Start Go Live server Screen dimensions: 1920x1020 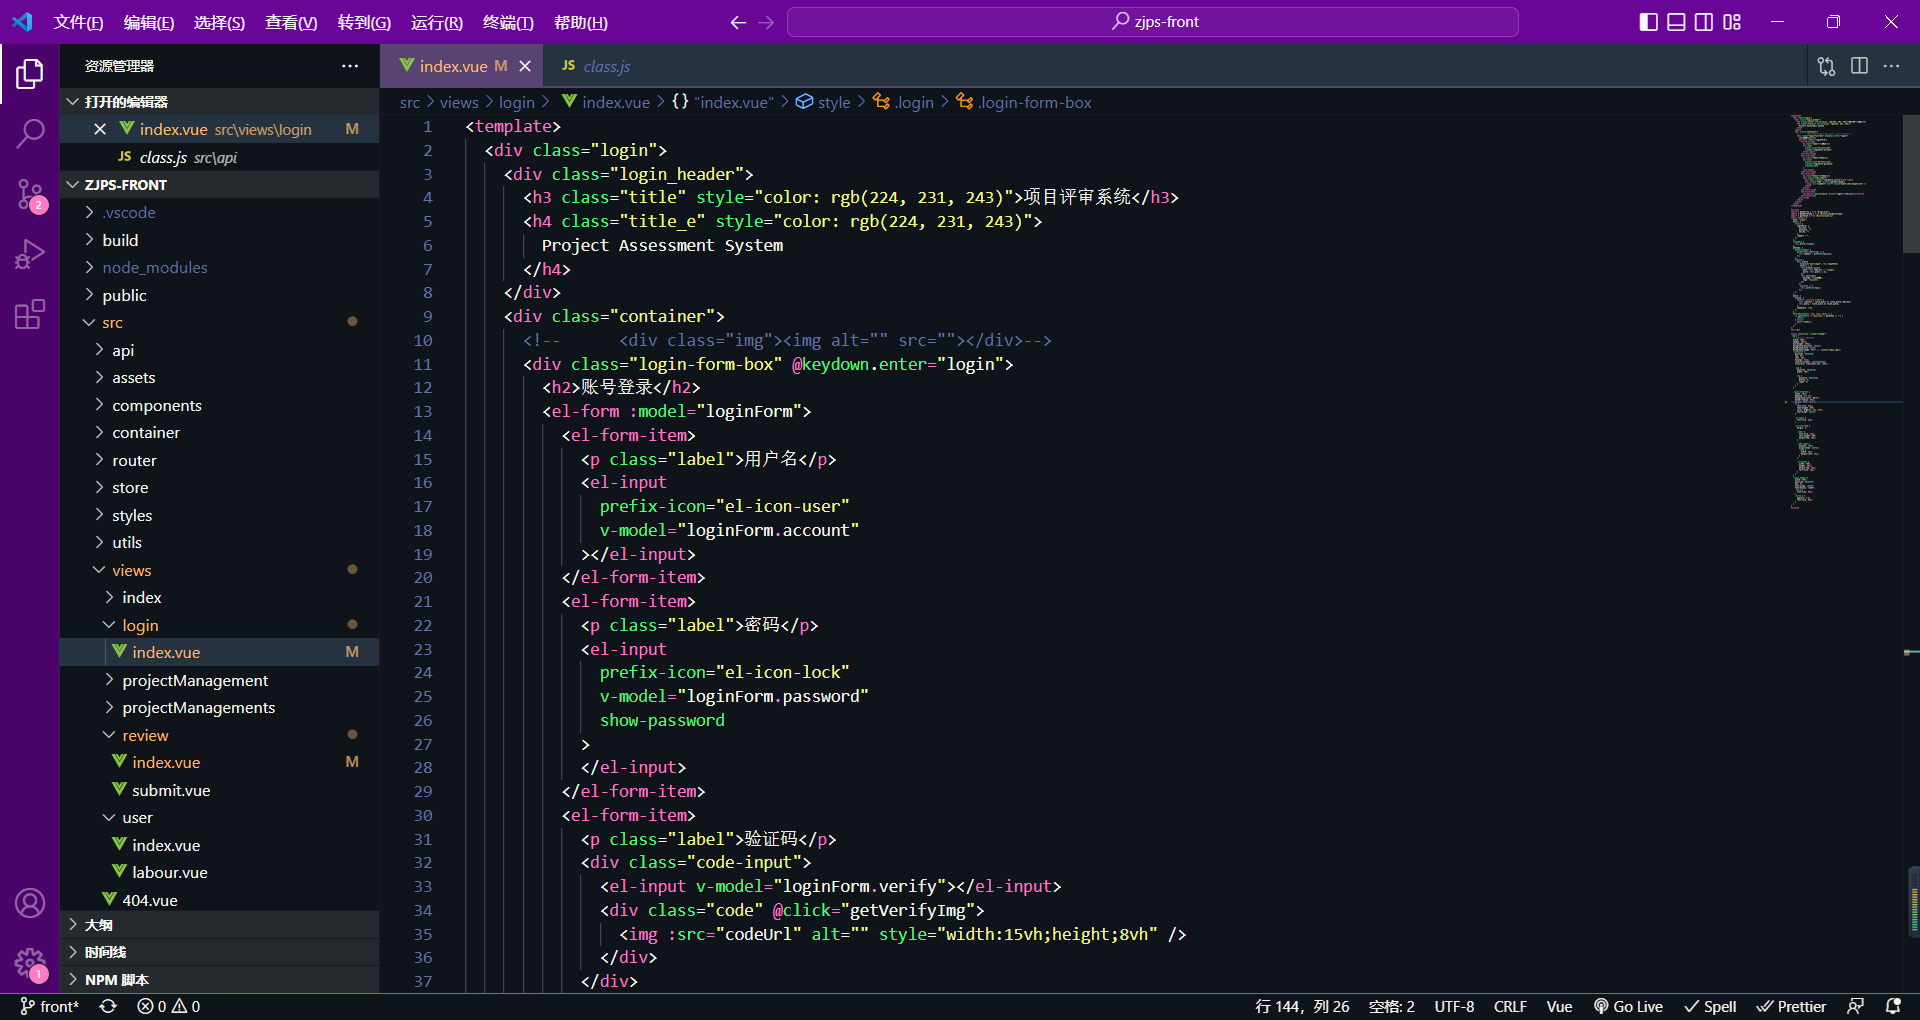1628,1007
